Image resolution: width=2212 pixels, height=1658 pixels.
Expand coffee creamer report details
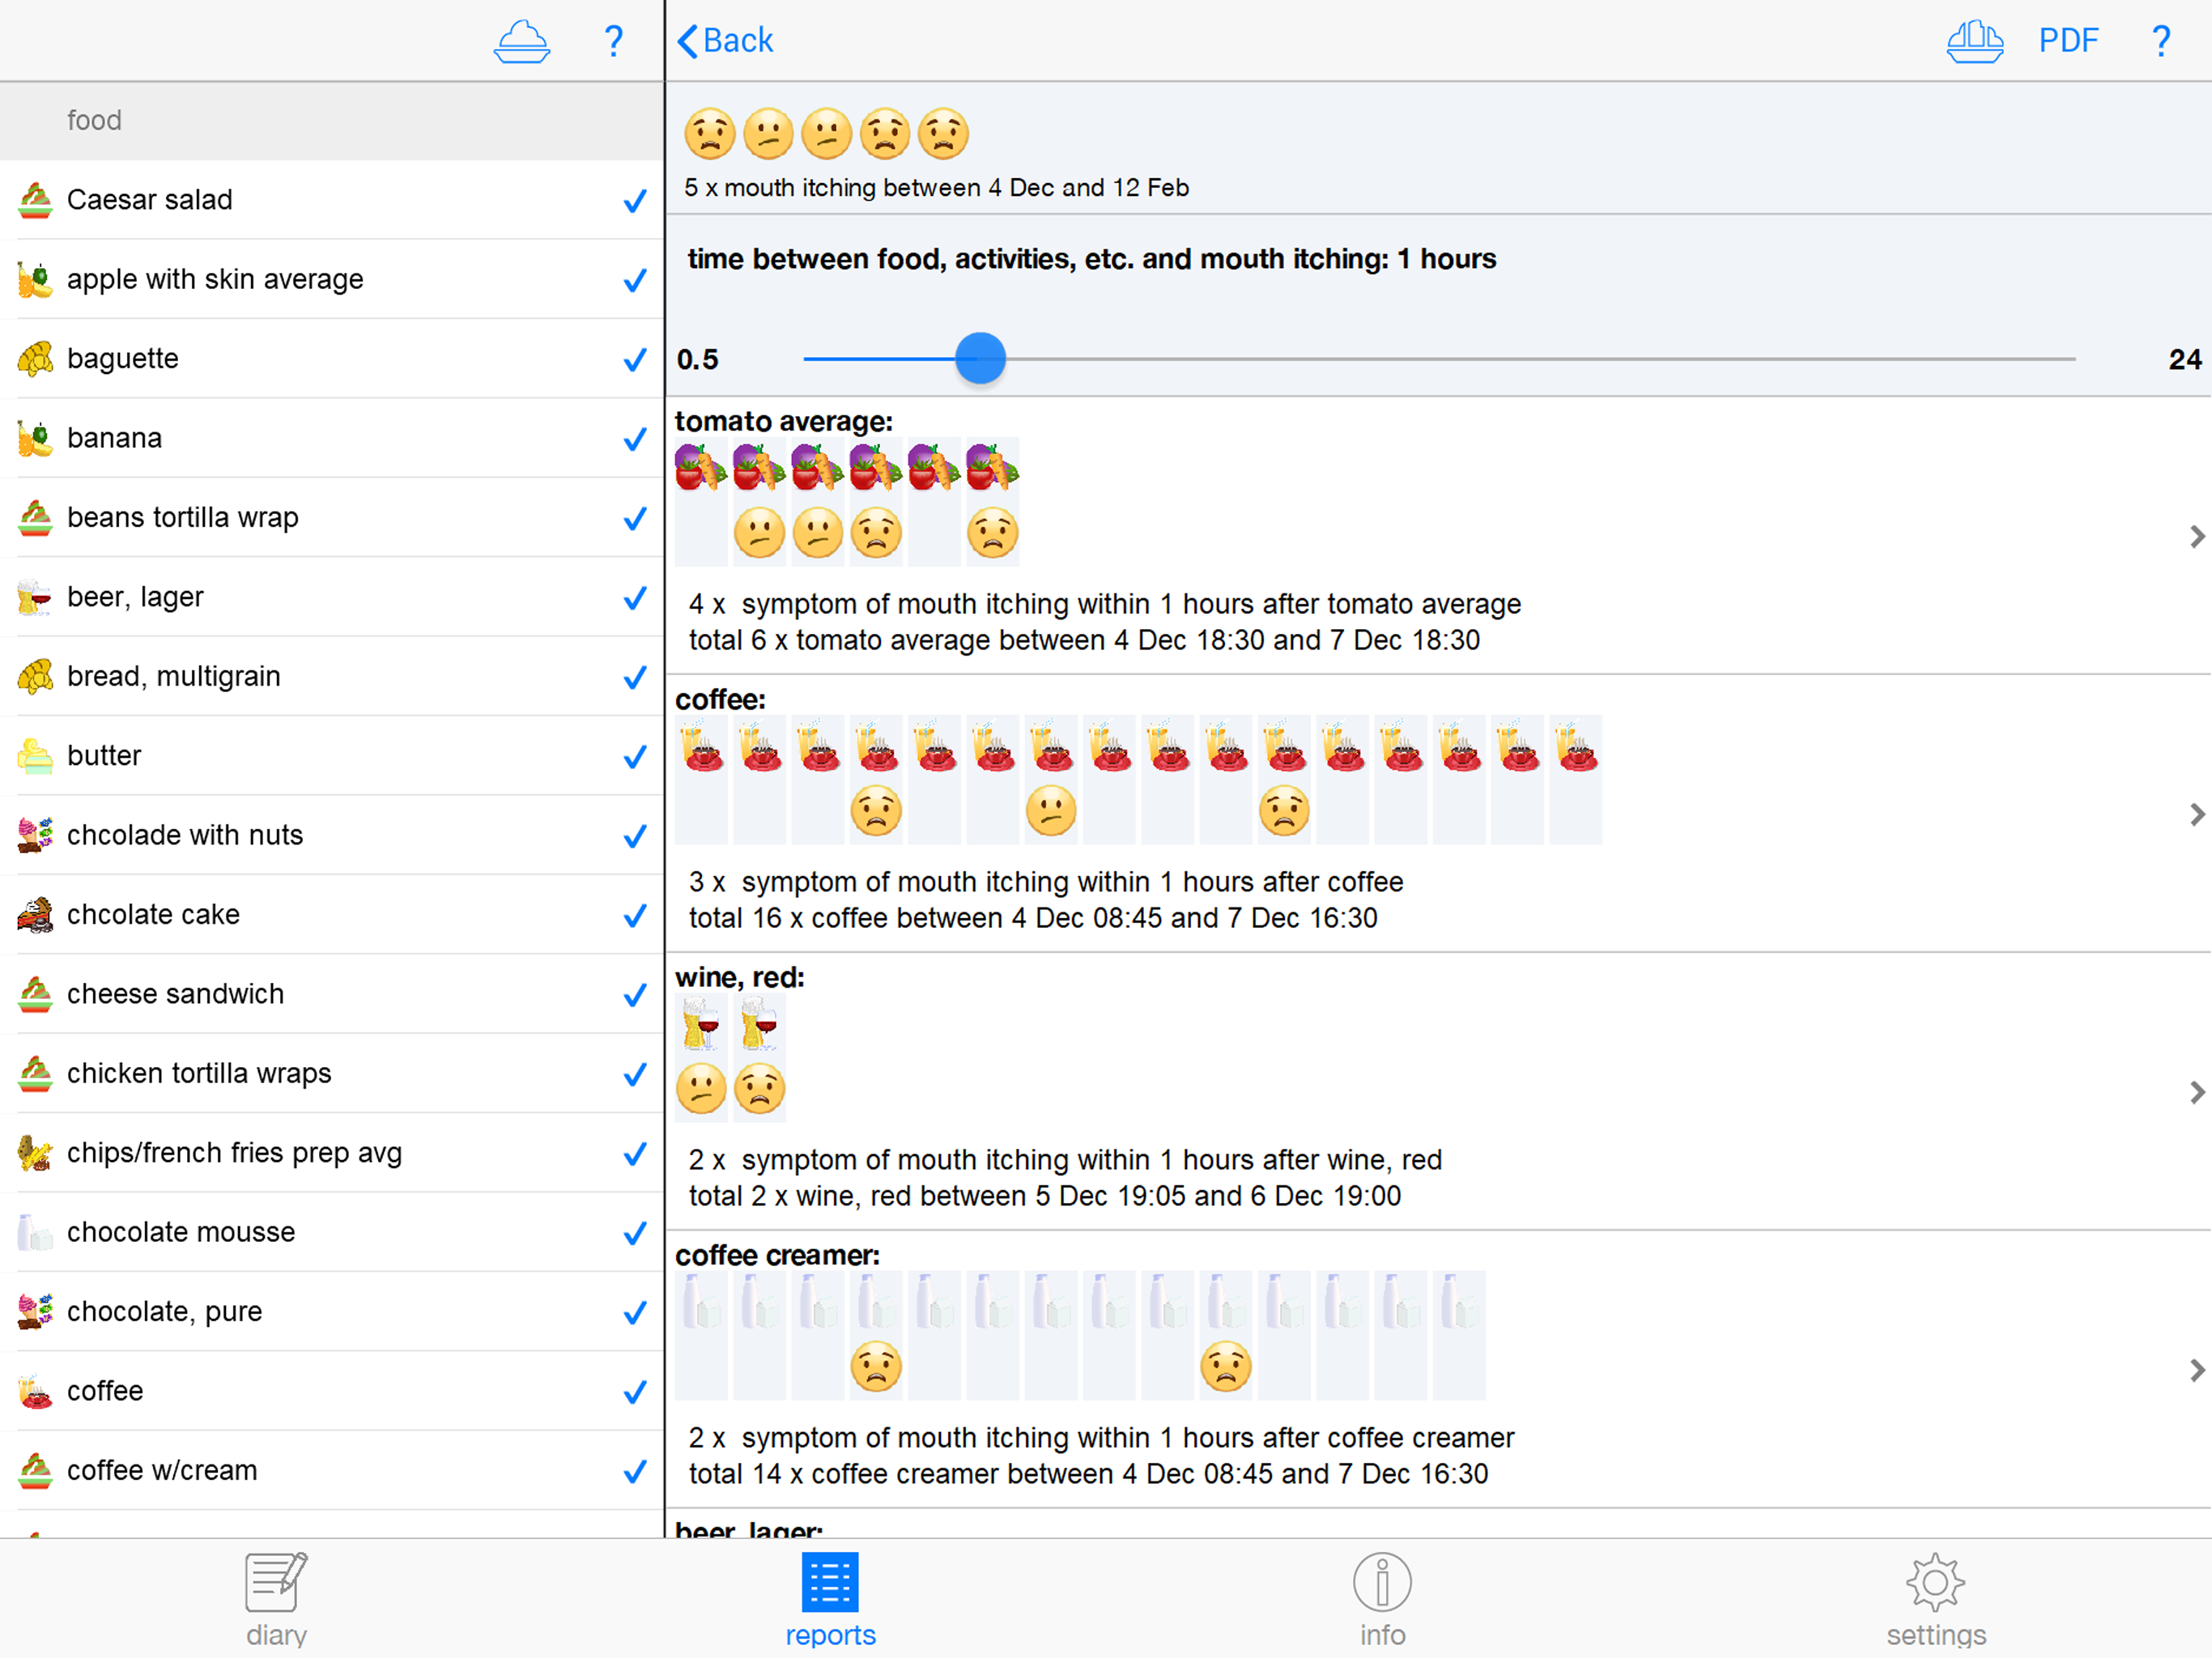[2196, 1370]
